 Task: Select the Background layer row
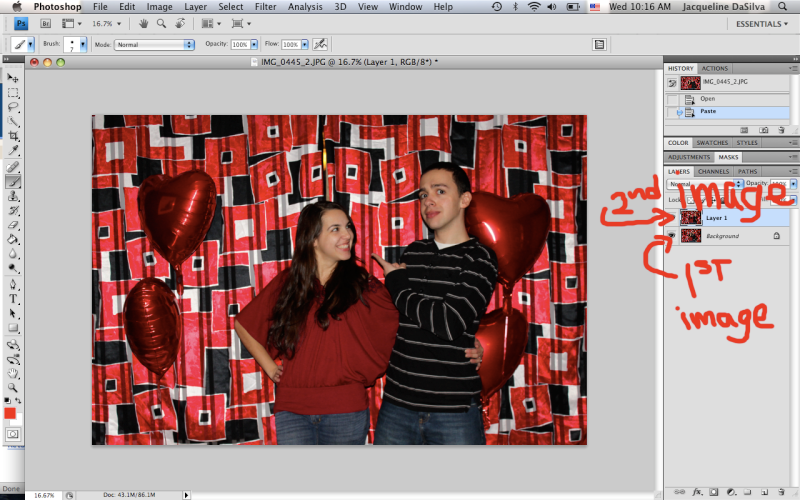(x=728, y=236)
